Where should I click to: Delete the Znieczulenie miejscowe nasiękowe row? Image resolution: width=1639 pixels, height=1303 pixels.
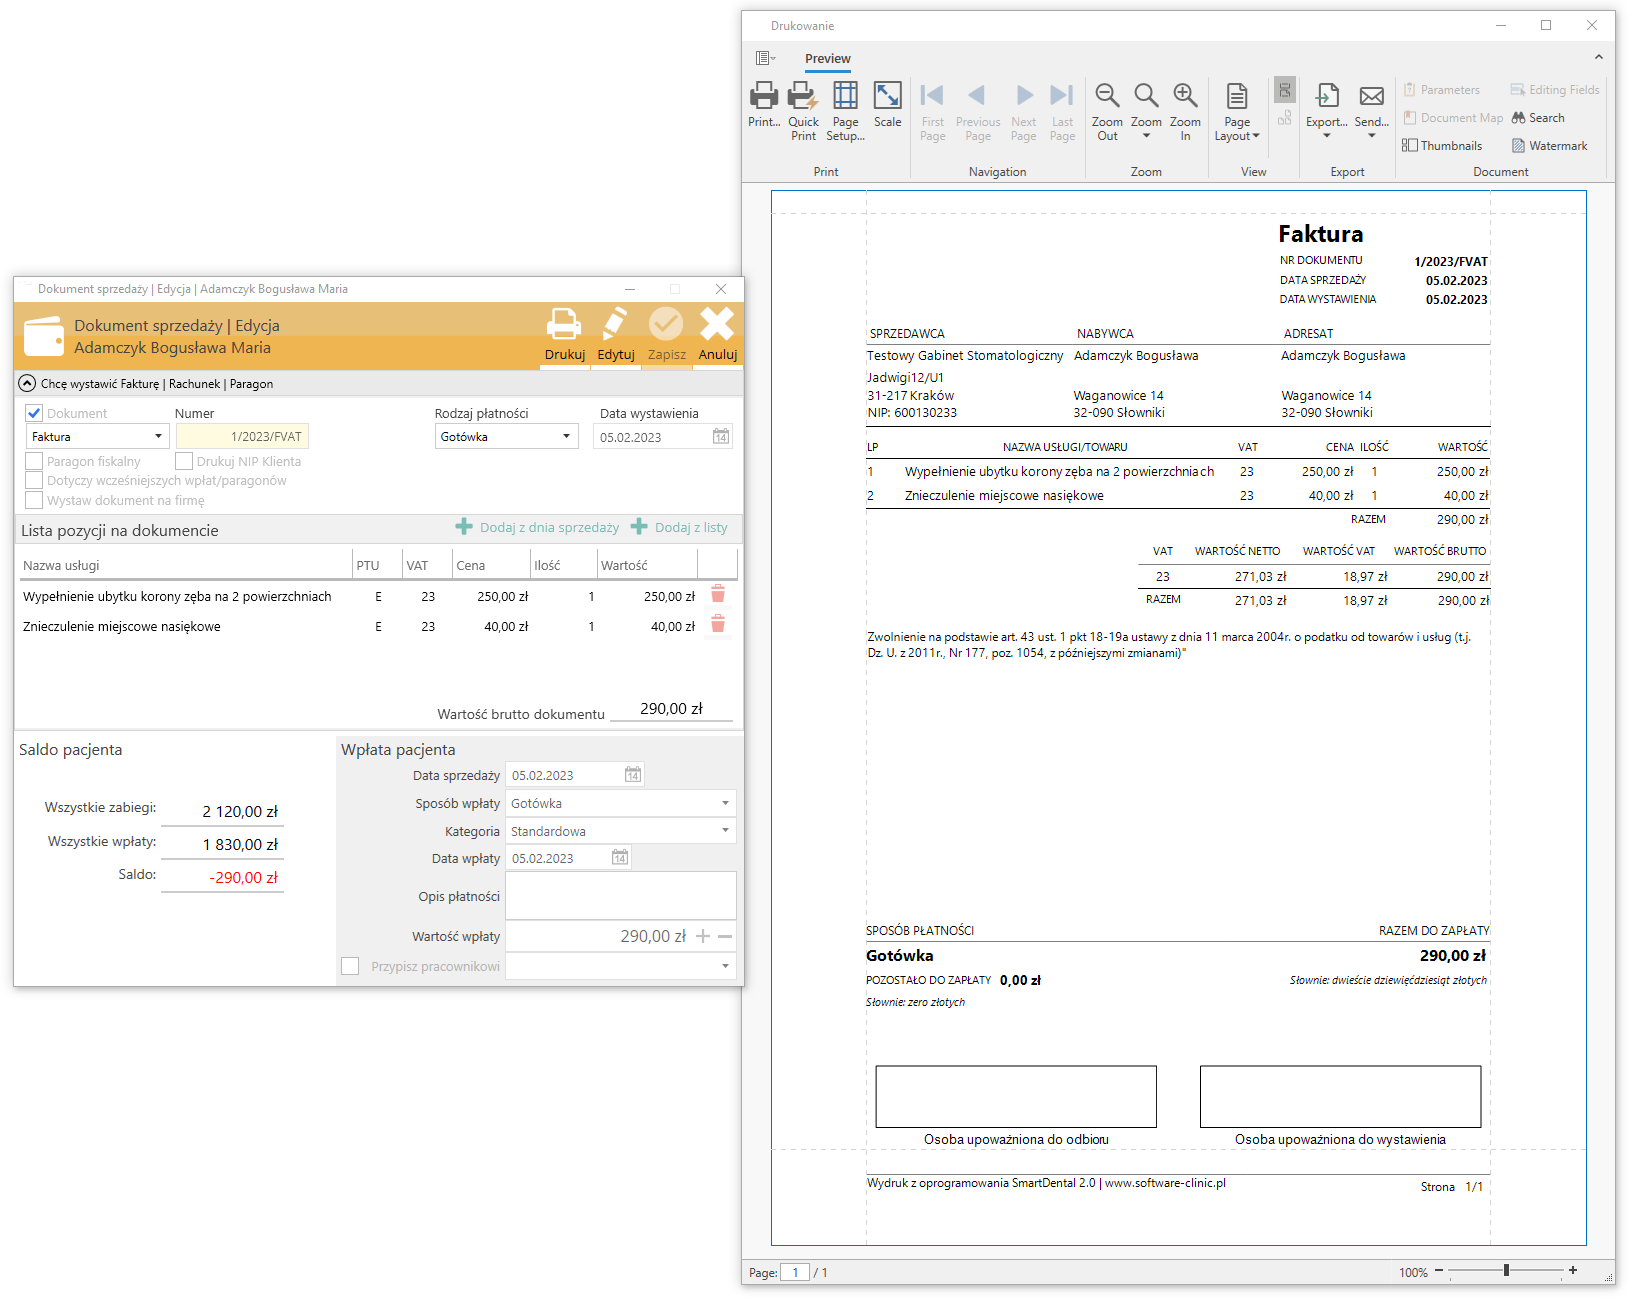(x=717, y=625)
